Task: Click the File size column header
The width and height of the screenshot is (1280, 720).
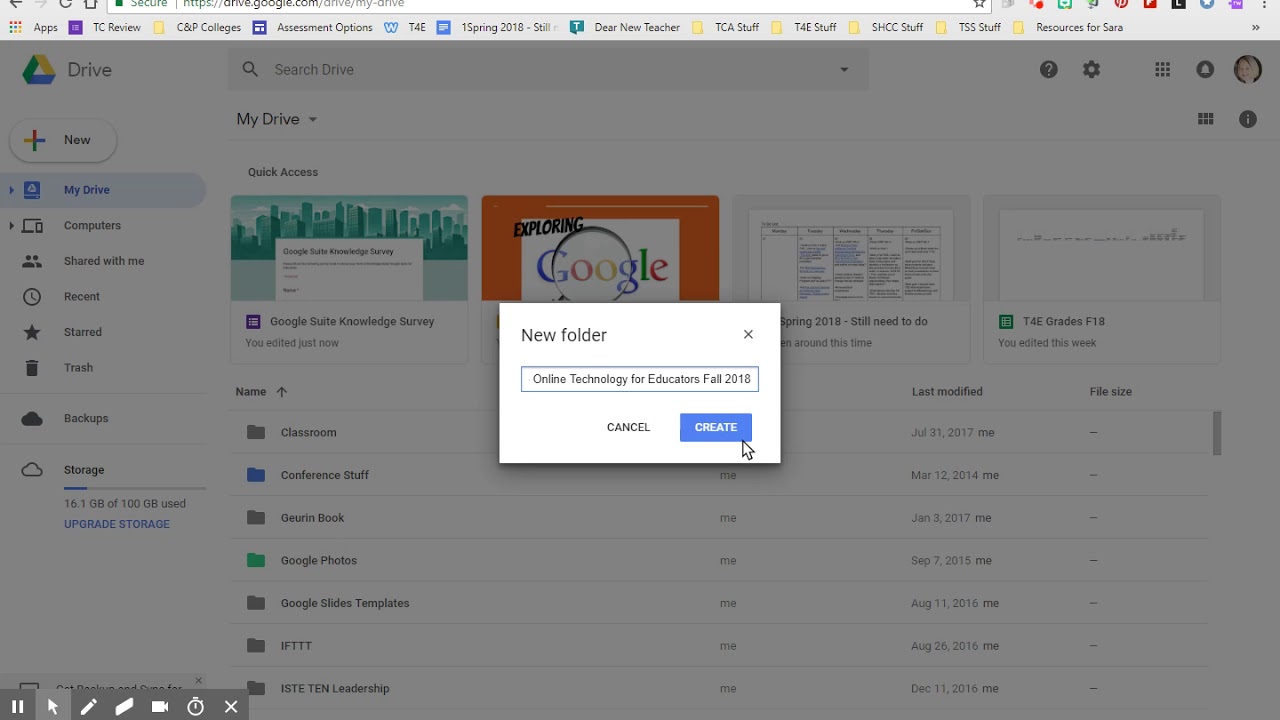Action: (x=1111, y=392)
